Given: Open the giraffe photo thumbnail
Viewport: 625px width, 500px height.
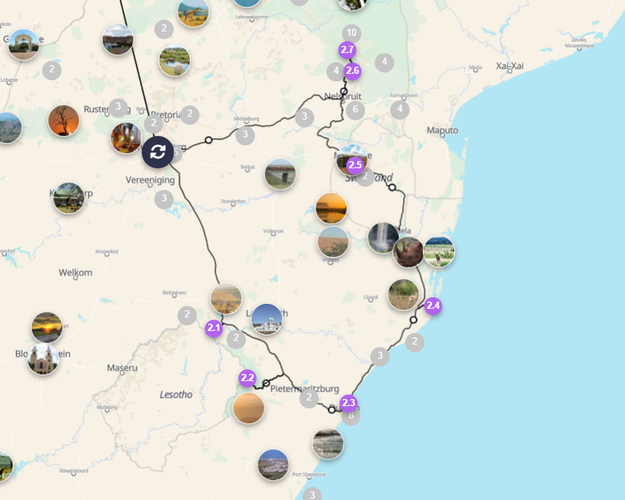Looking at the screenshot, I should pyautogui.click(x=193, y=12).
